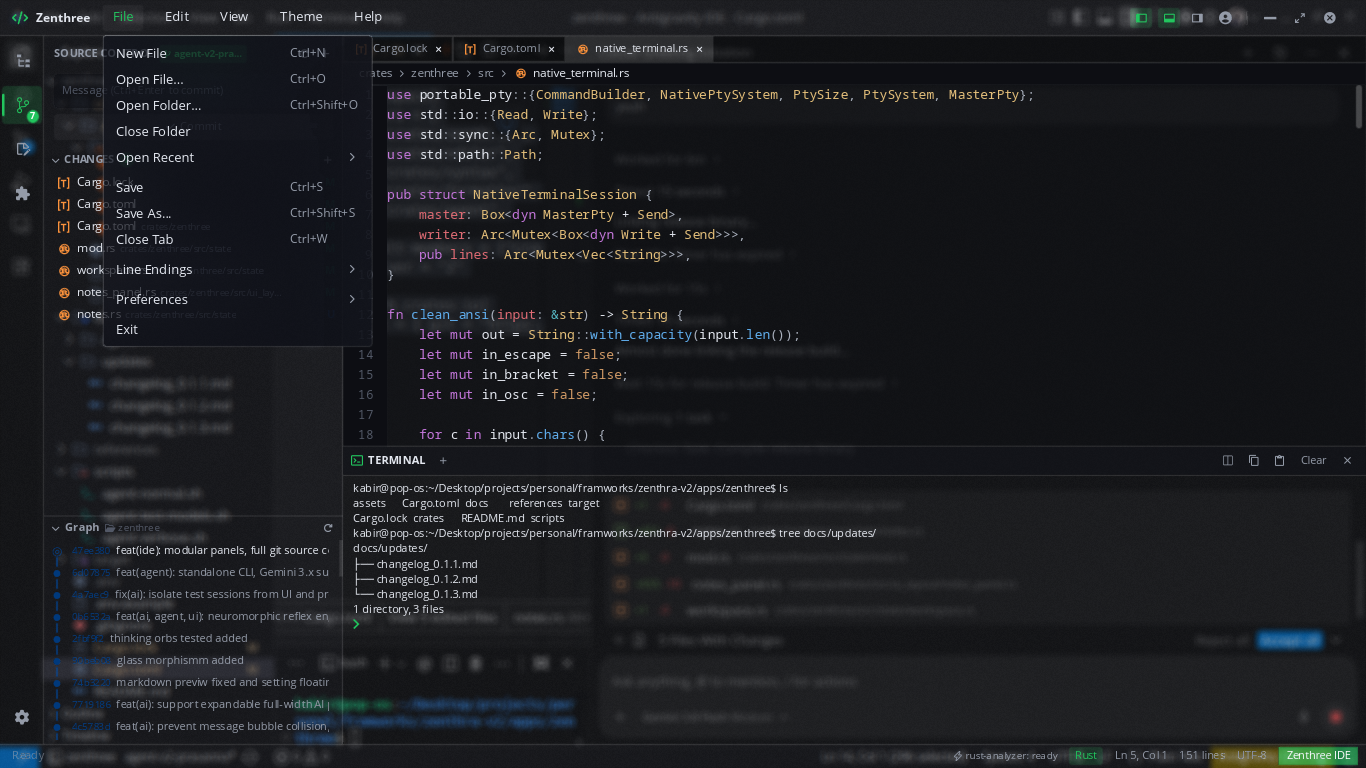This screenshot has height=768, width=1366.
Task: Close the native_terminal.rs tab
Action: pos(700,49)
